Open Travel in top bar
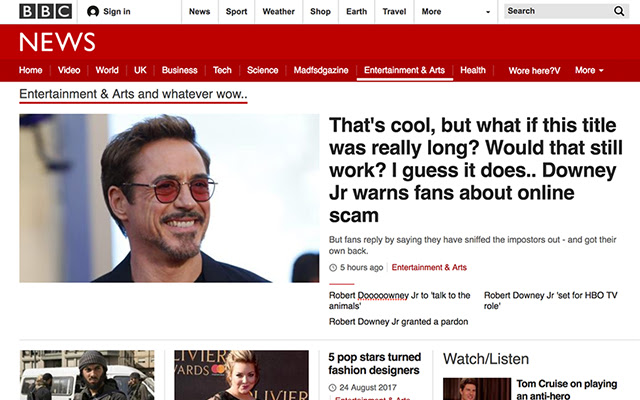Image resolution: width=640 pixels, height=400 pixels. click(394, 11)
